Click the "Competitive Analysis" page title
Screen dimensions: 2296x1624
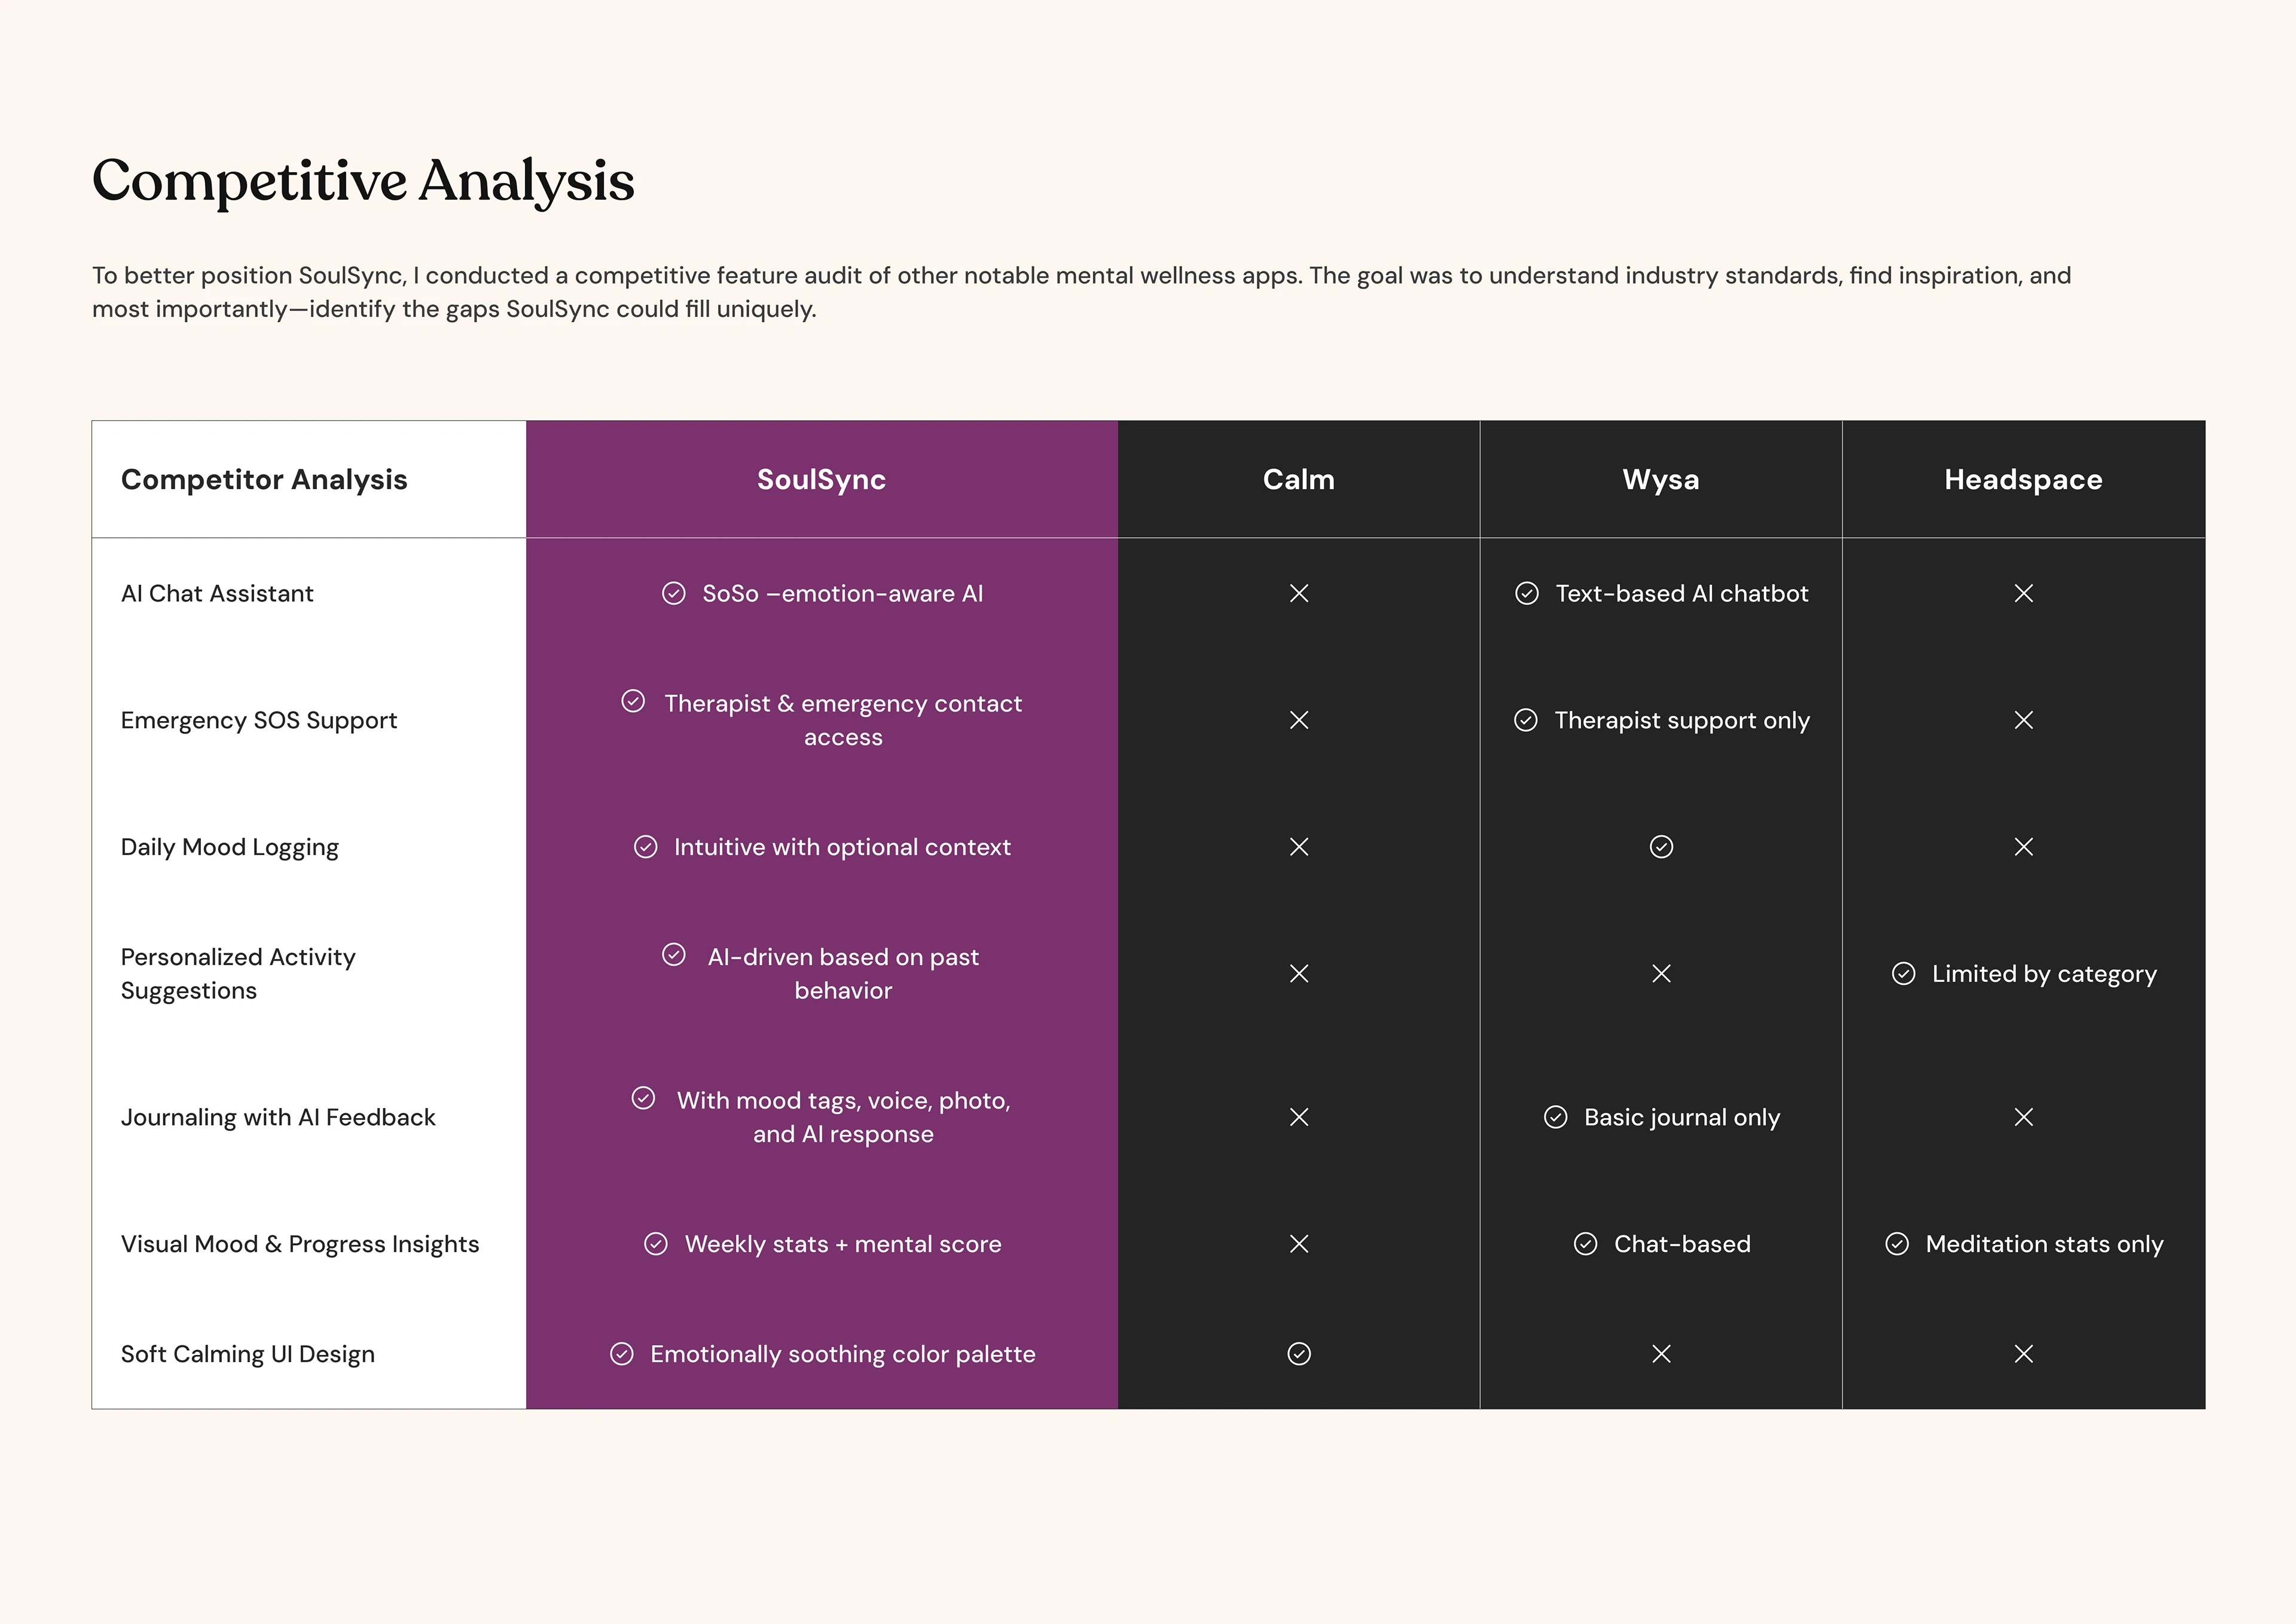363,181
